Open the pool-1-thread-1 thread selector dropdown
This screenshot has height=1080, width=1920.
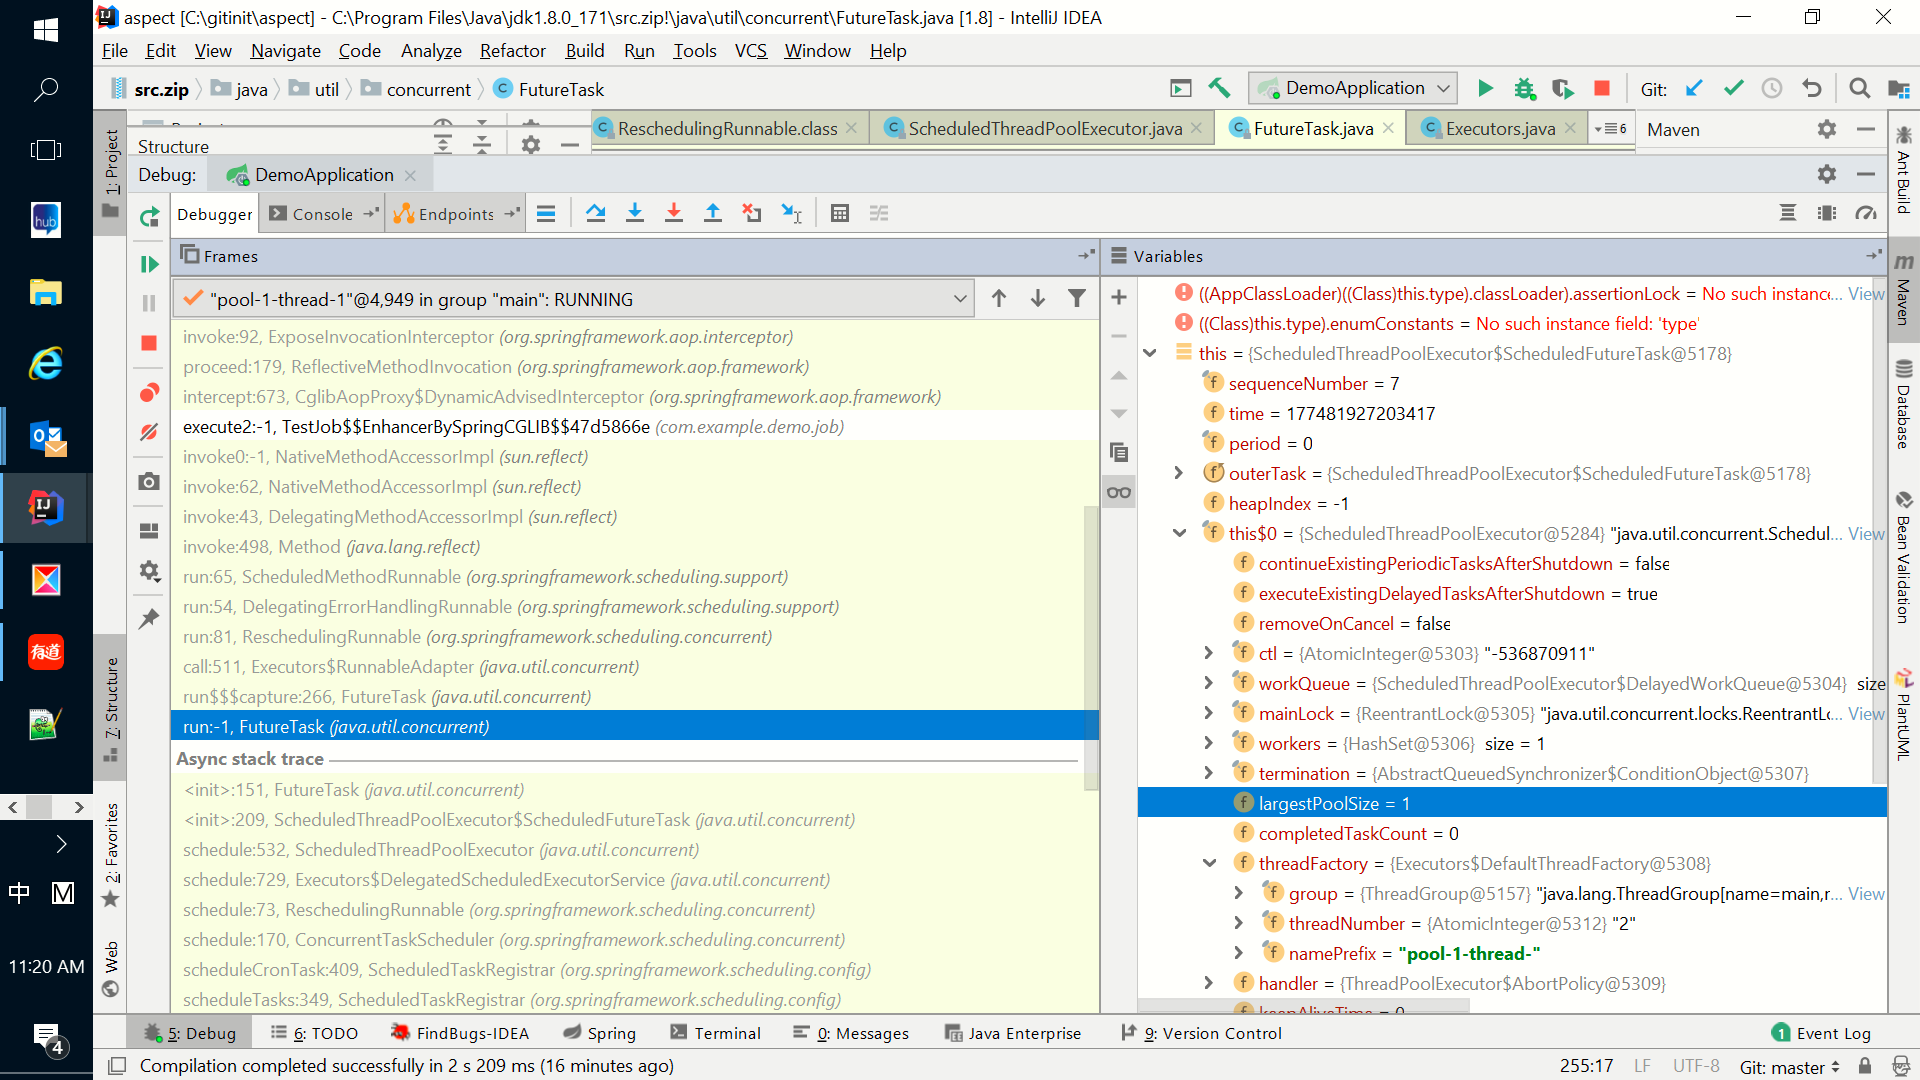coord(959,299)
